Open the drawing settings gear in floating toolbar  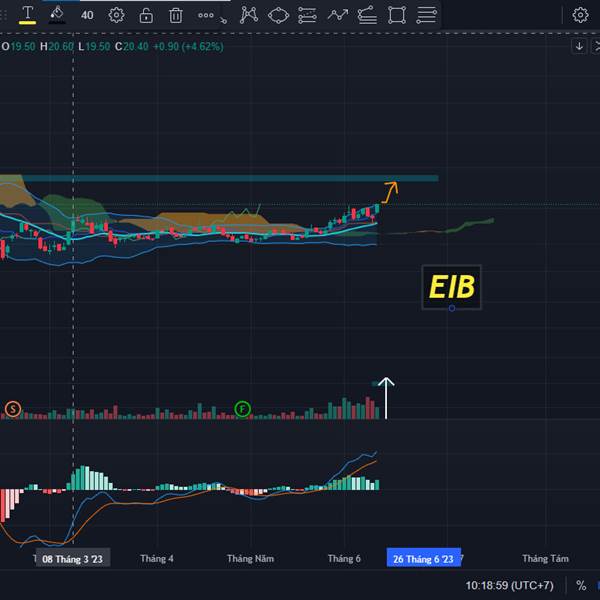click(x=116, y=15)
